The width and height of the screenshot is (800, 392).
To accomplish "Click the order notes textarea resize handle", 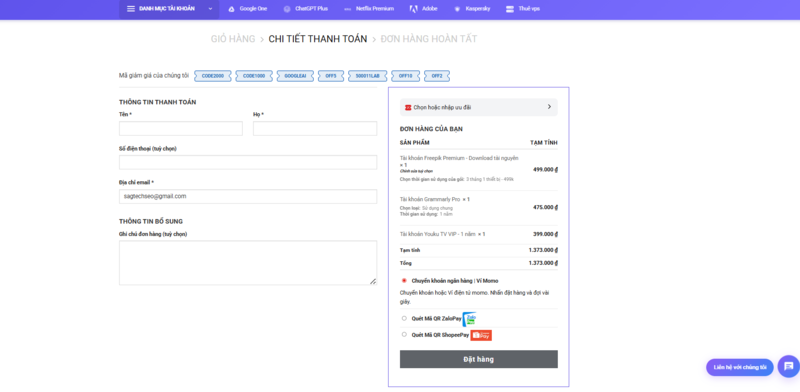I will (x=373, y=281).
